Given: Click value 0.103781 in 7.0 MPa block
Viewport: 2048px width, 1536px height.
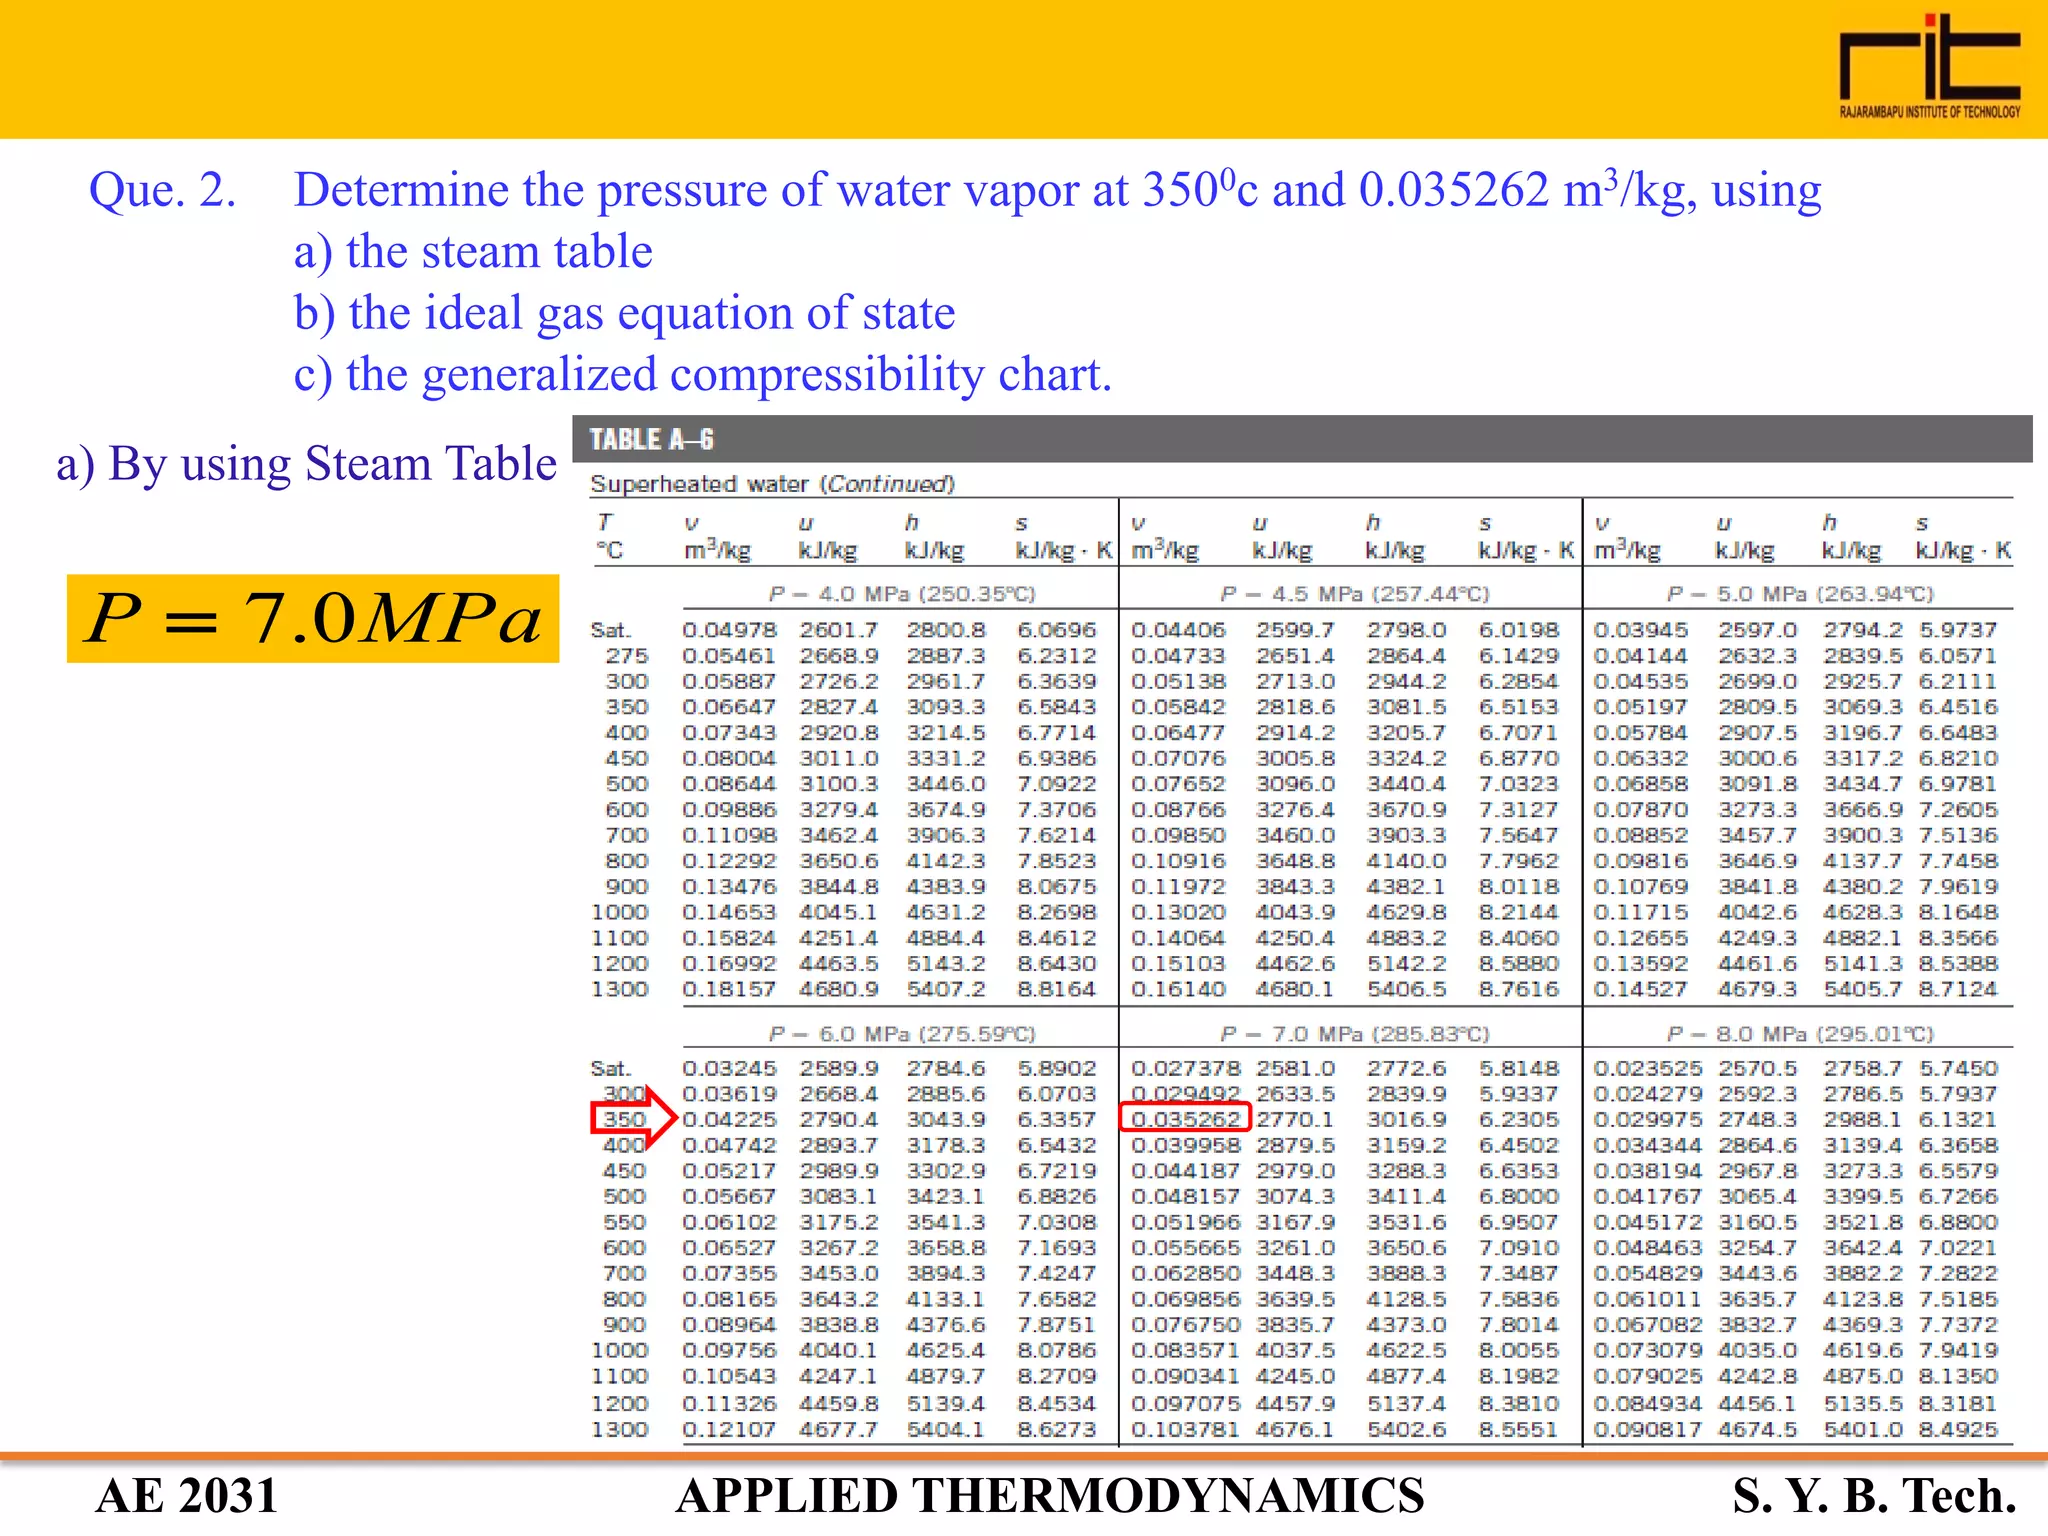Looking at the screenshot, I should pos(1186,1430).
